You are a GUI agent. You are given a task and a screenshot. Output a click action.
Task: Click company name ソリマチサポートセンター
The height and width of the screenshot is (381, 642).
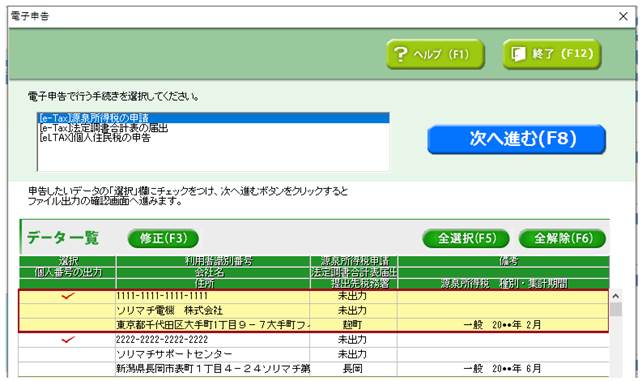click(x=212, y=354)
